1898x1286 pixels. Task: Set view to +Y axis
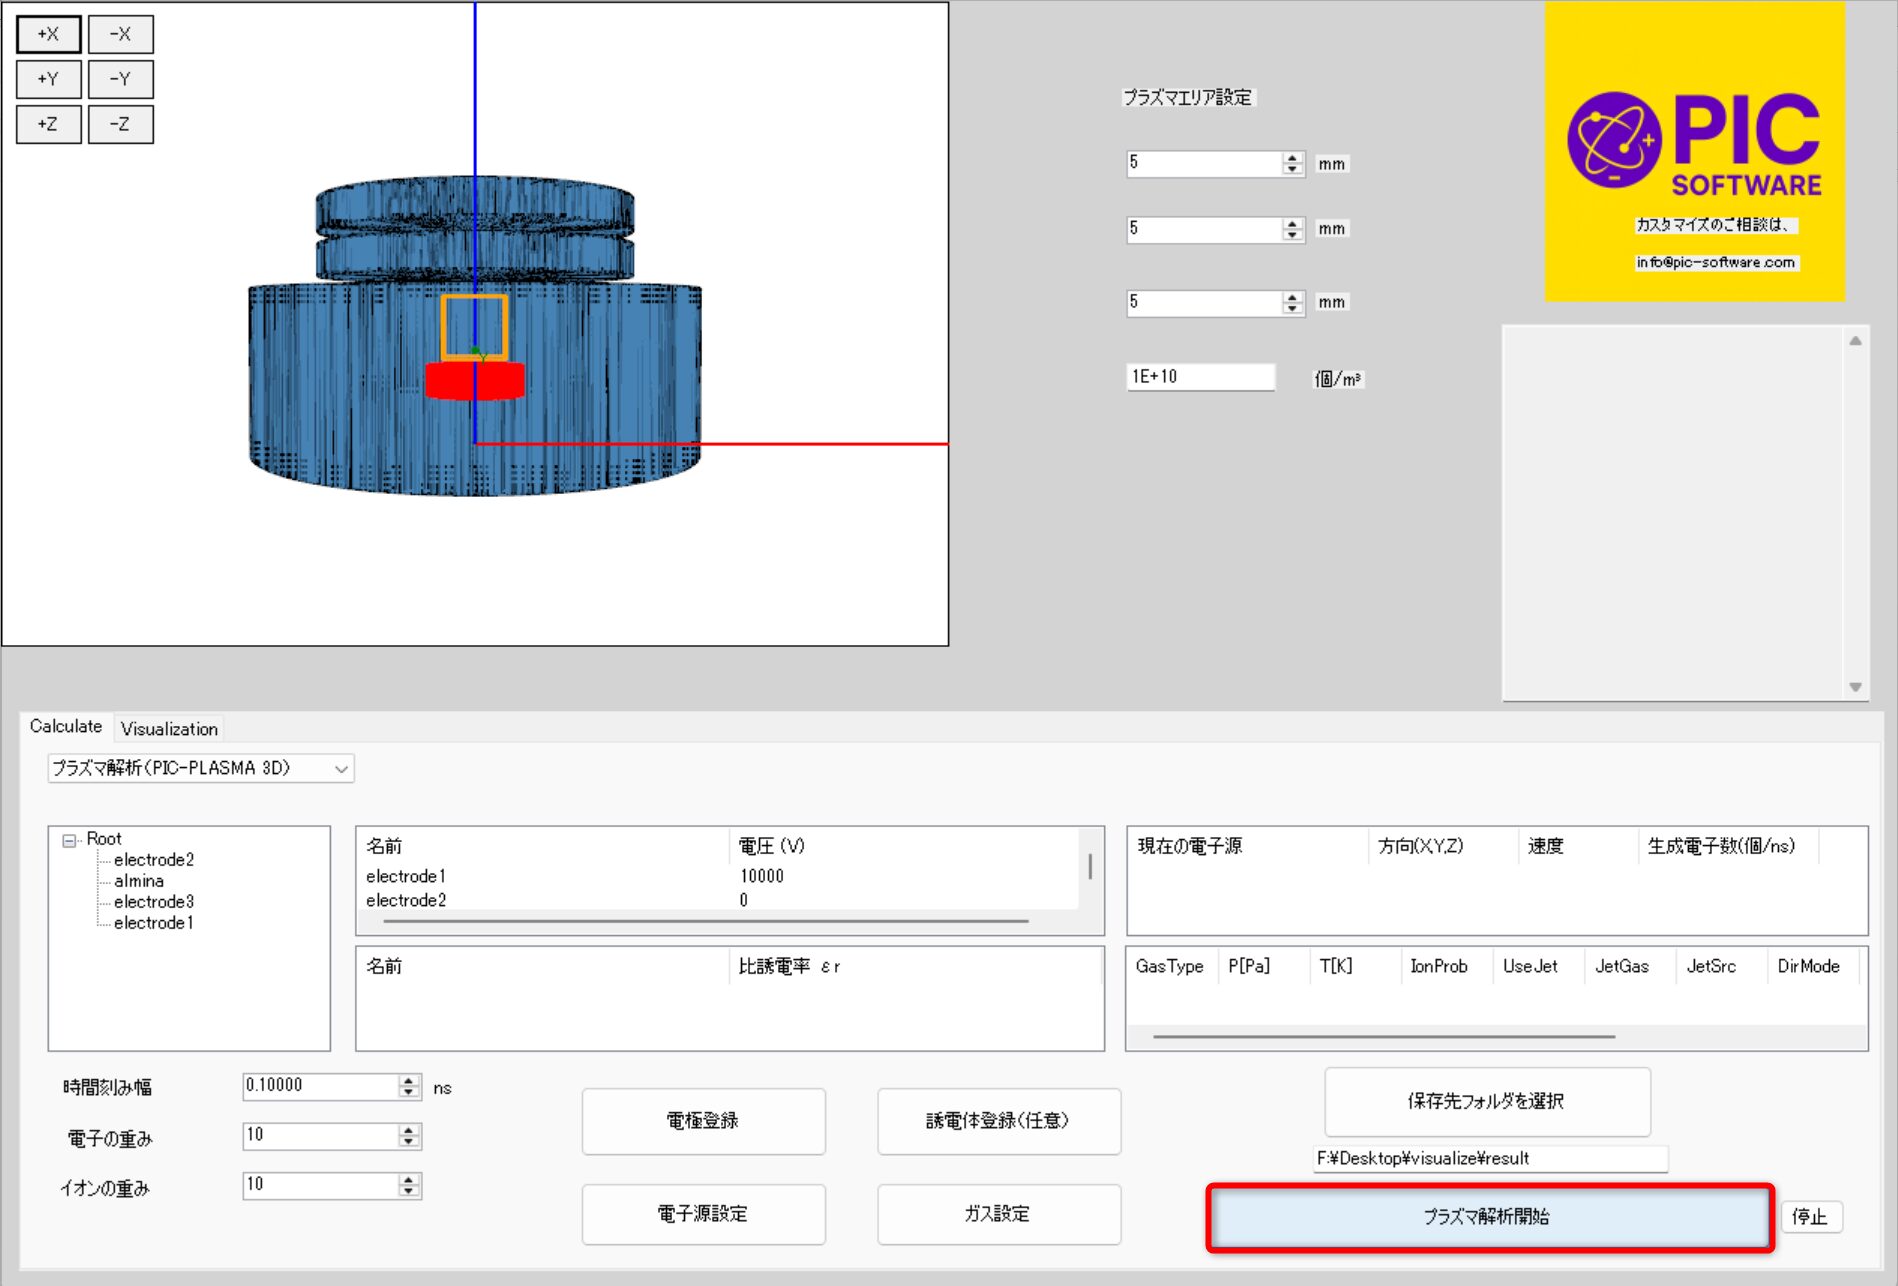(x=48, y=79)
